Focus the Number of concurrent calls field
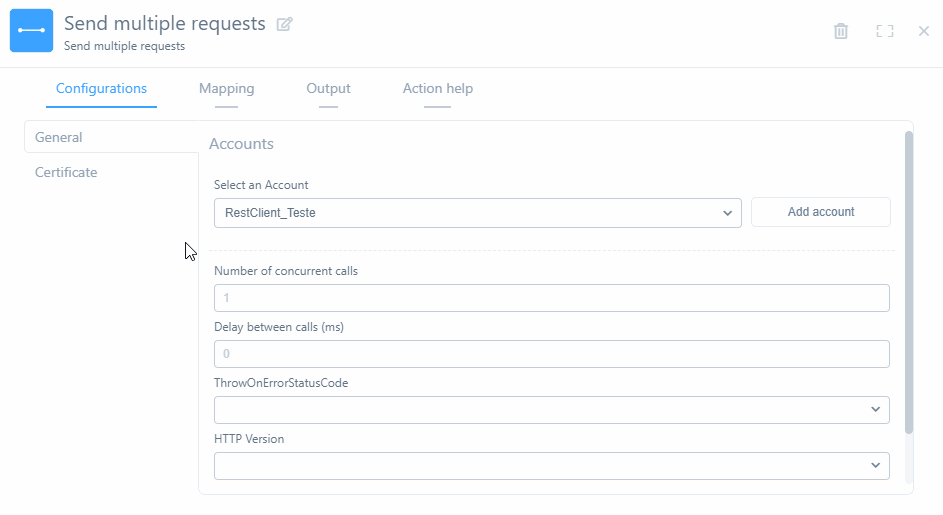The image size is (943, 515). (x=551, y=298)
